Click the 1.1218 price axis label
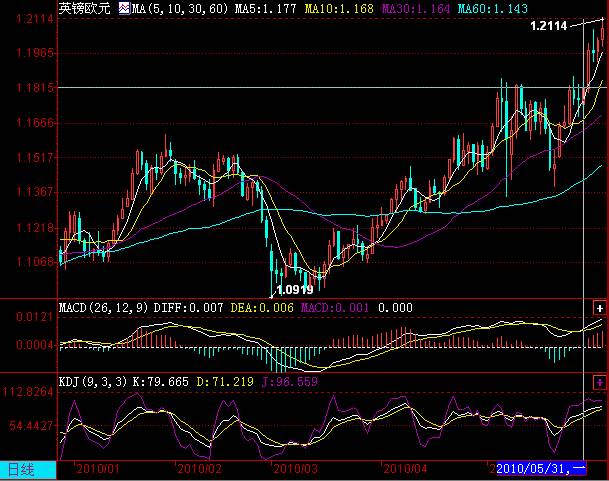609x481 pixels. pyautogui.click(x=35, y=227)
